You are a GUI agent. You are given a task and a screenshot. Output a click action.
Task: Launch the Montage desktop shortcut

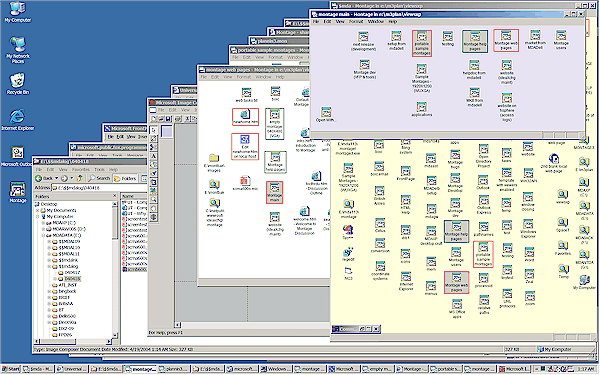click(18, 192)
